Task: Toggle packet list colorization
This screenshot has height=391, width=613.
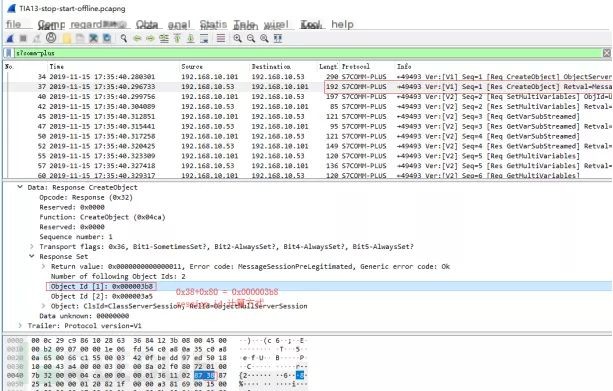Action: pos(221,38)
